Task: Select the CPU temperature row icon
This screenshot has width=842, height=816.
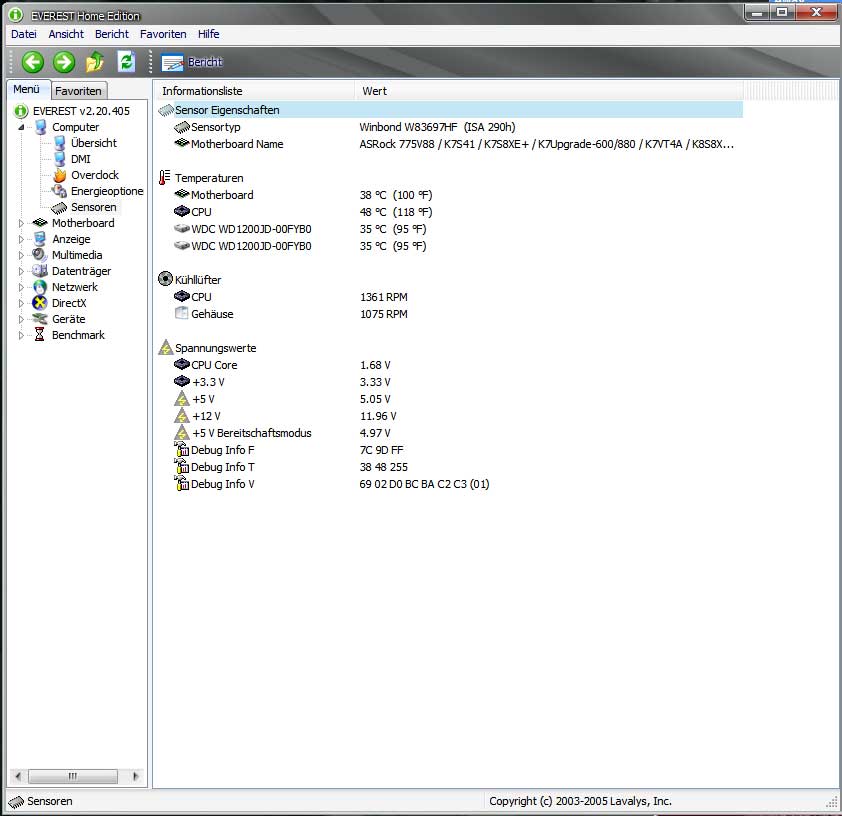Action: (182, 212)
